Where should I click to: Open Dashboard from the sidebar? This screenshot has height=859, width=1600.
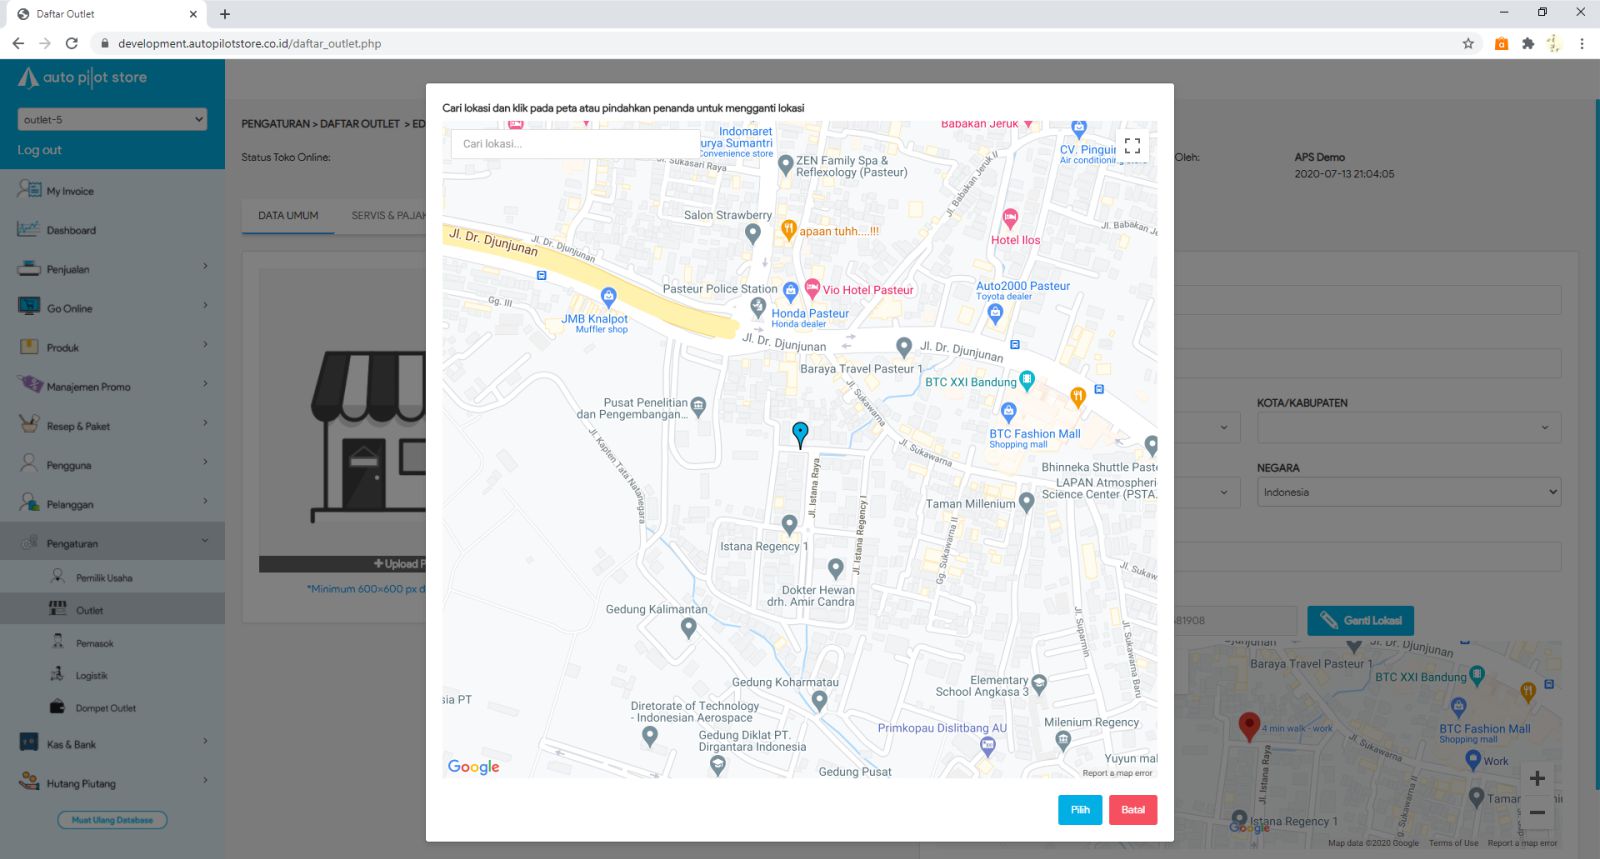[x=71, y=230]
